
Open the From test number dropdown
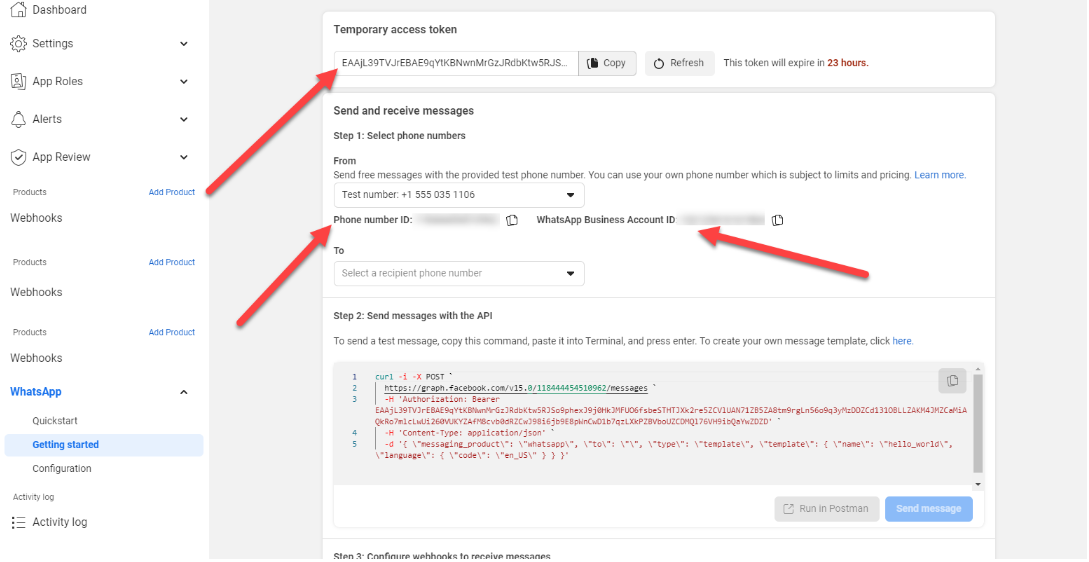pos(459,195)
